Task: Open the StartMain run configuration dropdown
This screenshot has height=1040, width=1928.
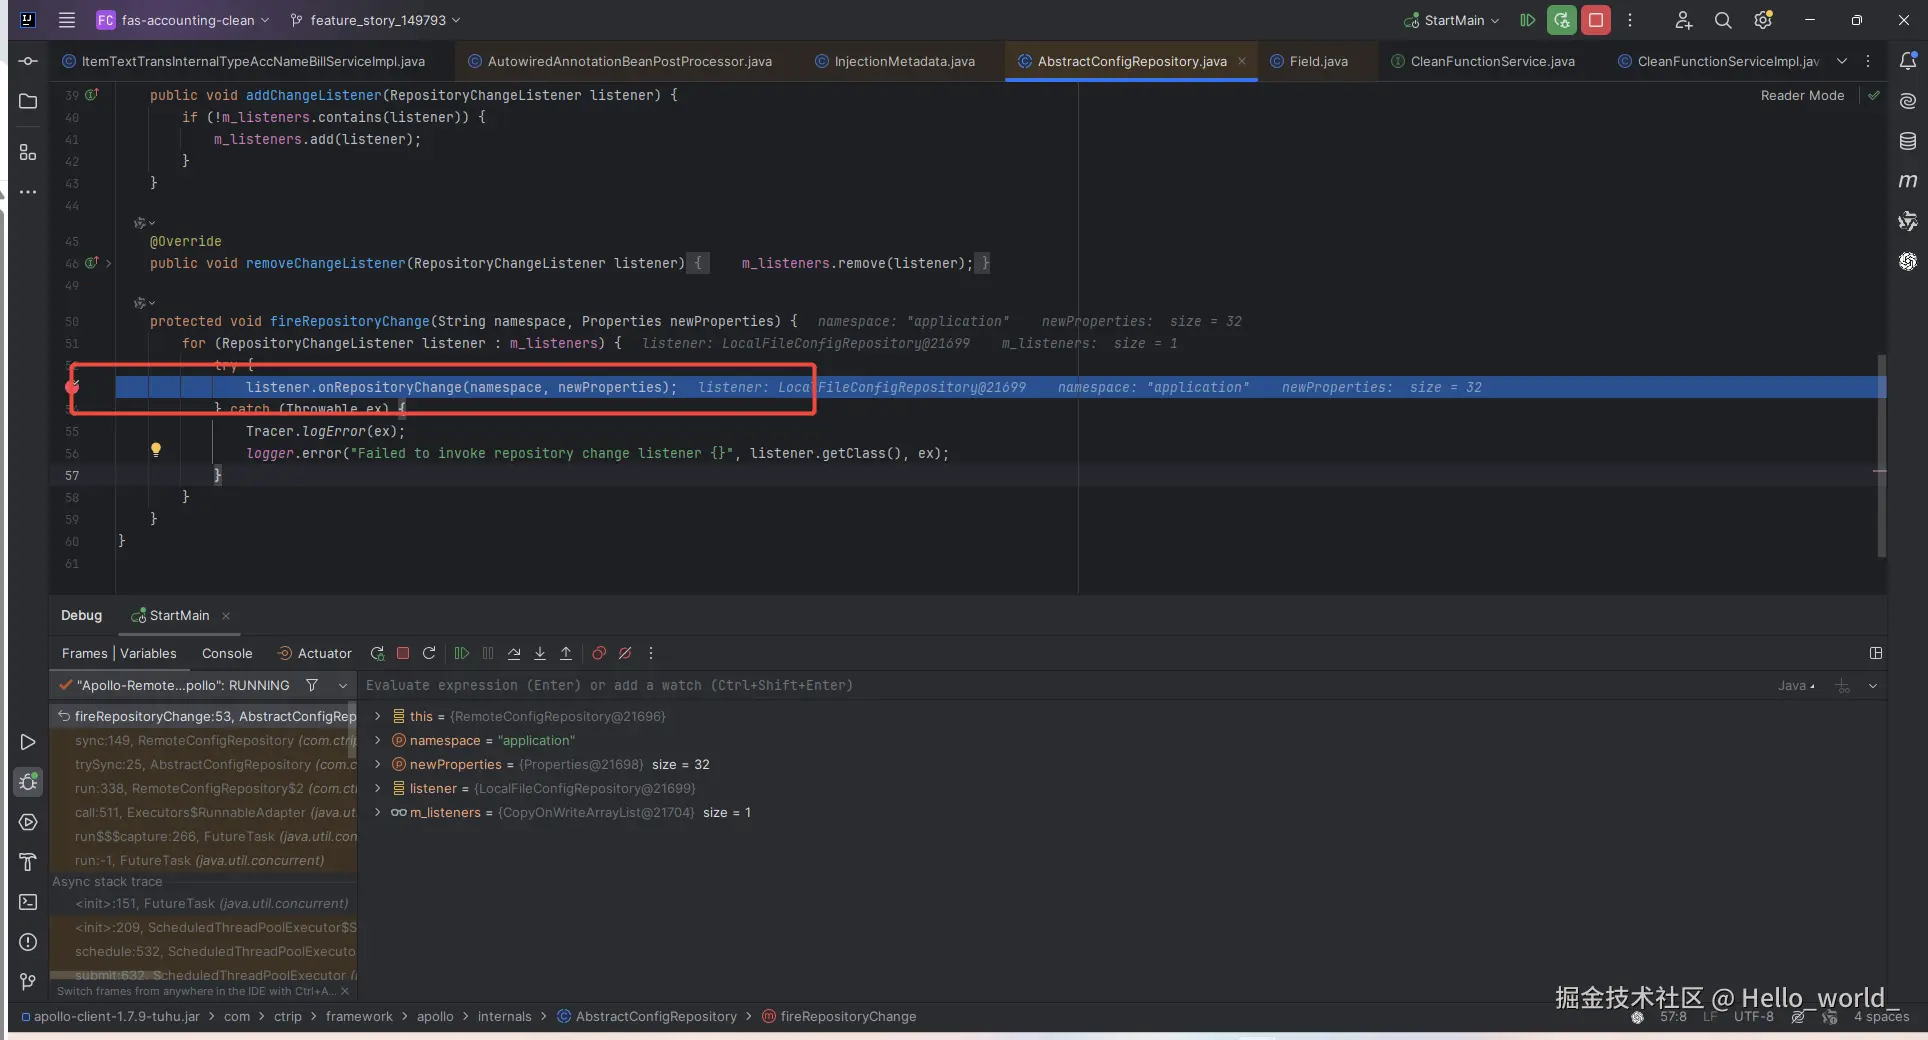Action: [1452, 20]
